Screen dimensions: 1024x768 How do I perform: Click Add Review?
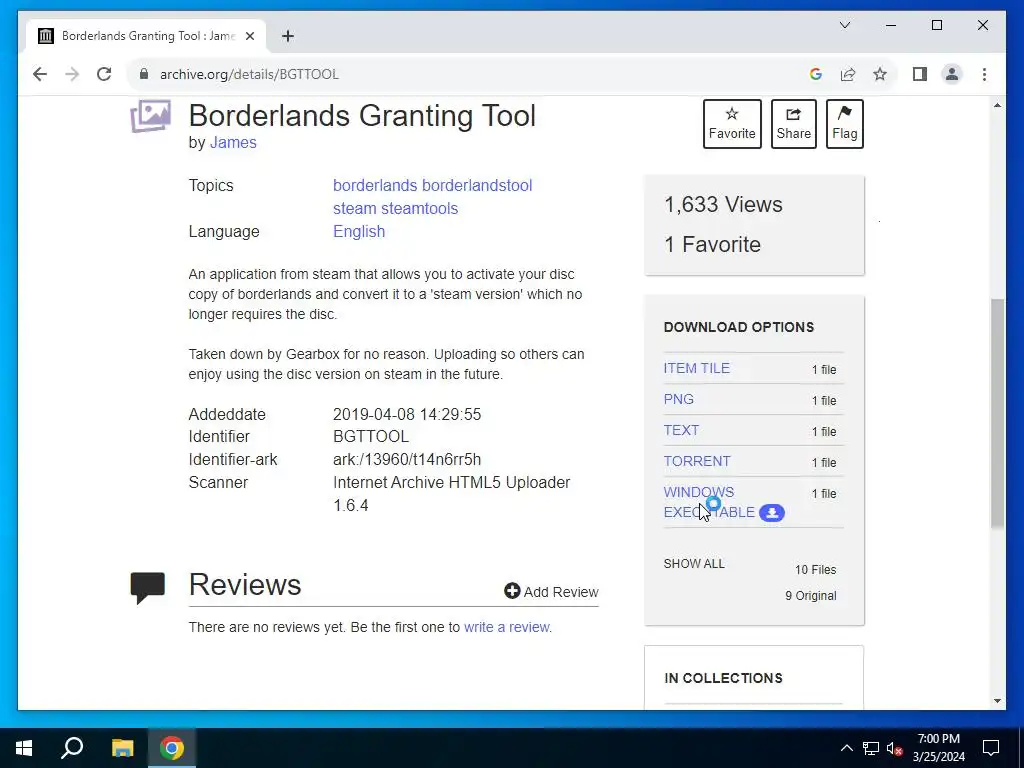click(x=551, y=592)
